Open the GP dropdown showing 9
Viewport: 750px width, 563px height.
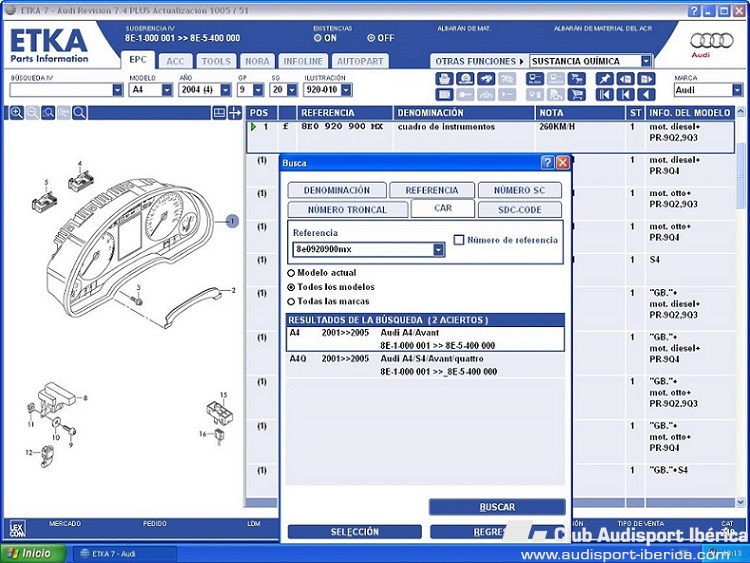258,90
